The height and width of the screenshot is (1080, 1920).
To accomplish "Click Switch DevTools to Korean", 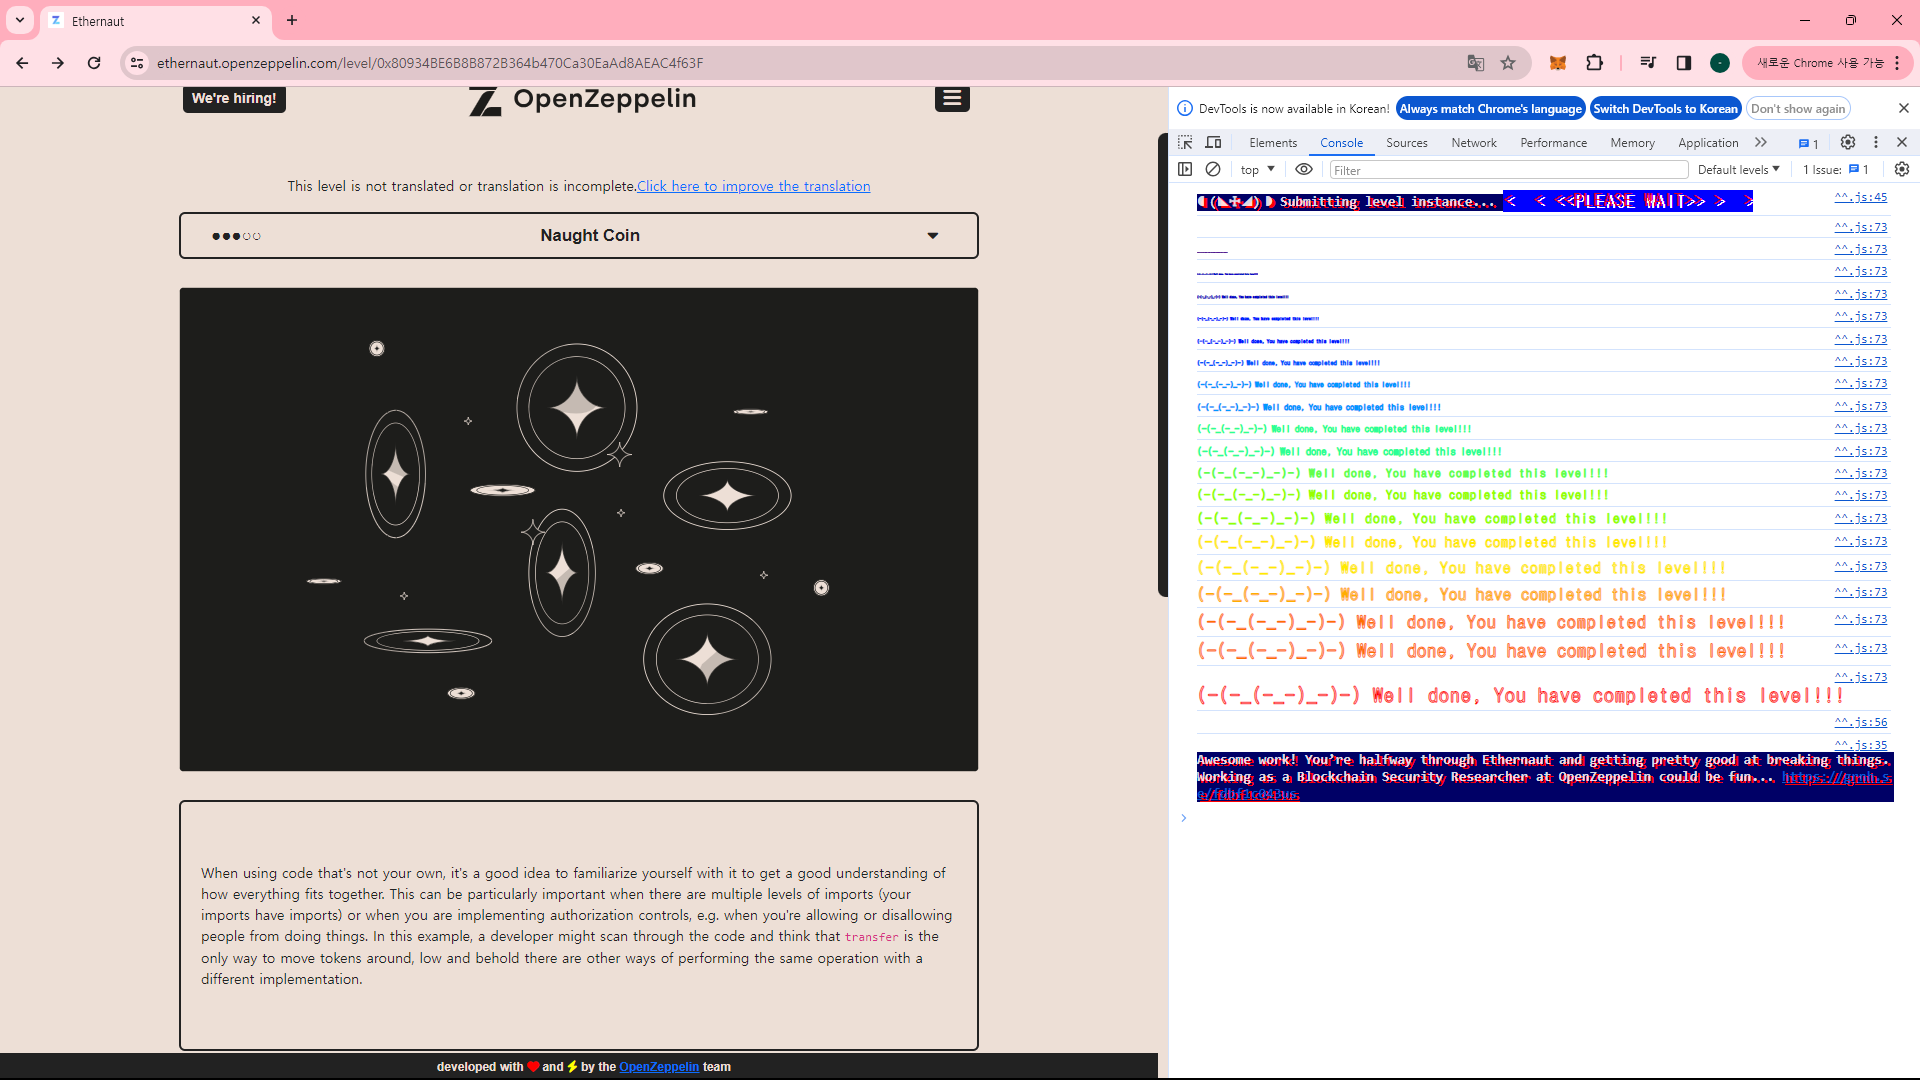I will pyautogui.click(x=1665, y=109).
